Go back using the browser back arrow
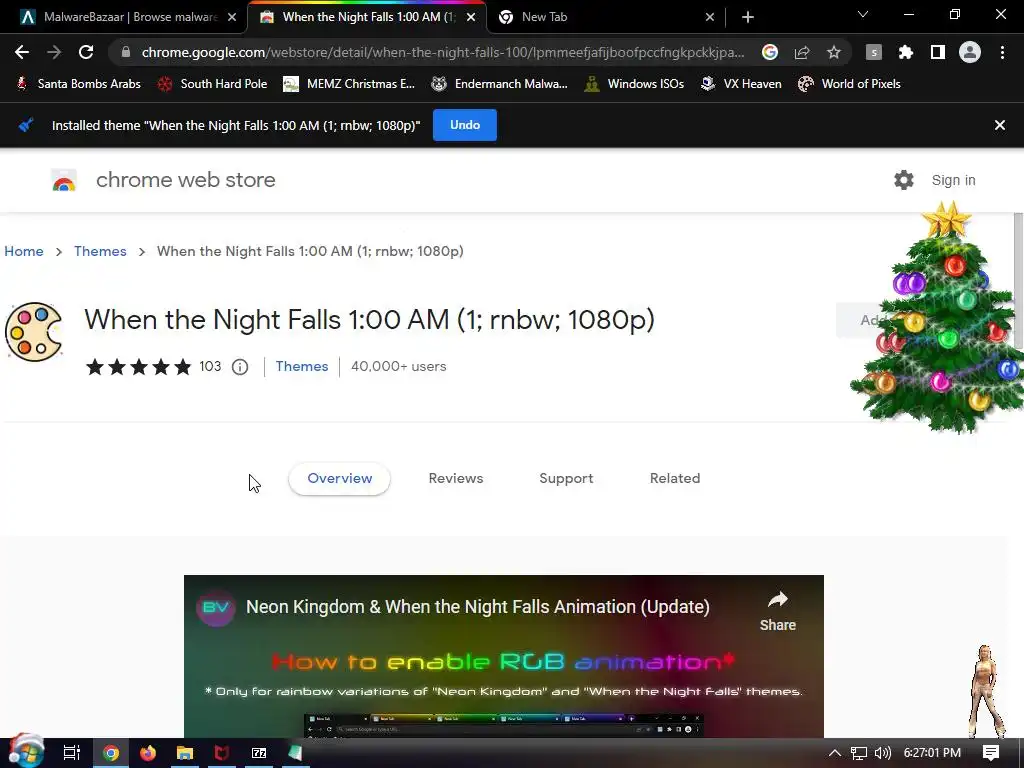Screen dimensions: 1024x768 point(22,52)
